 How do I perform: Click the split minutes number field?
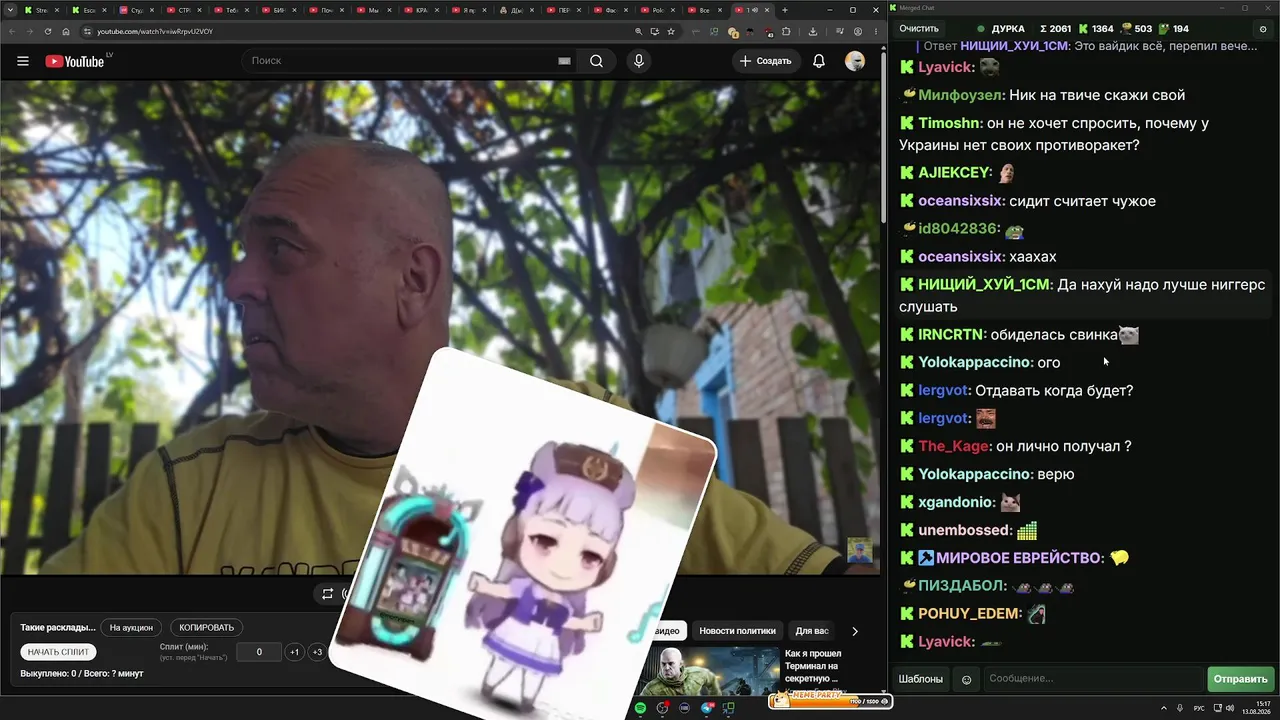pyautogui.click(x=259, y=652)
